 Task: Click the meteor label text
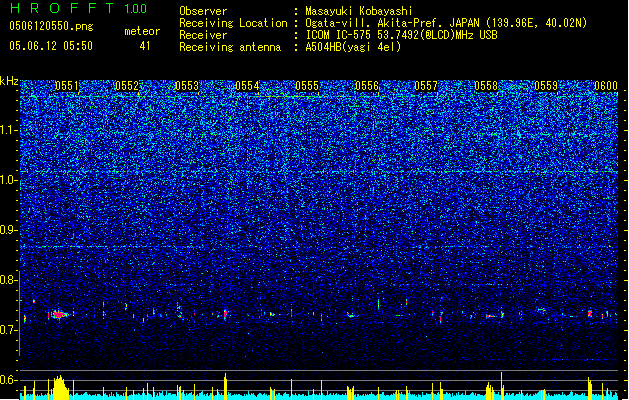point(142,31)
